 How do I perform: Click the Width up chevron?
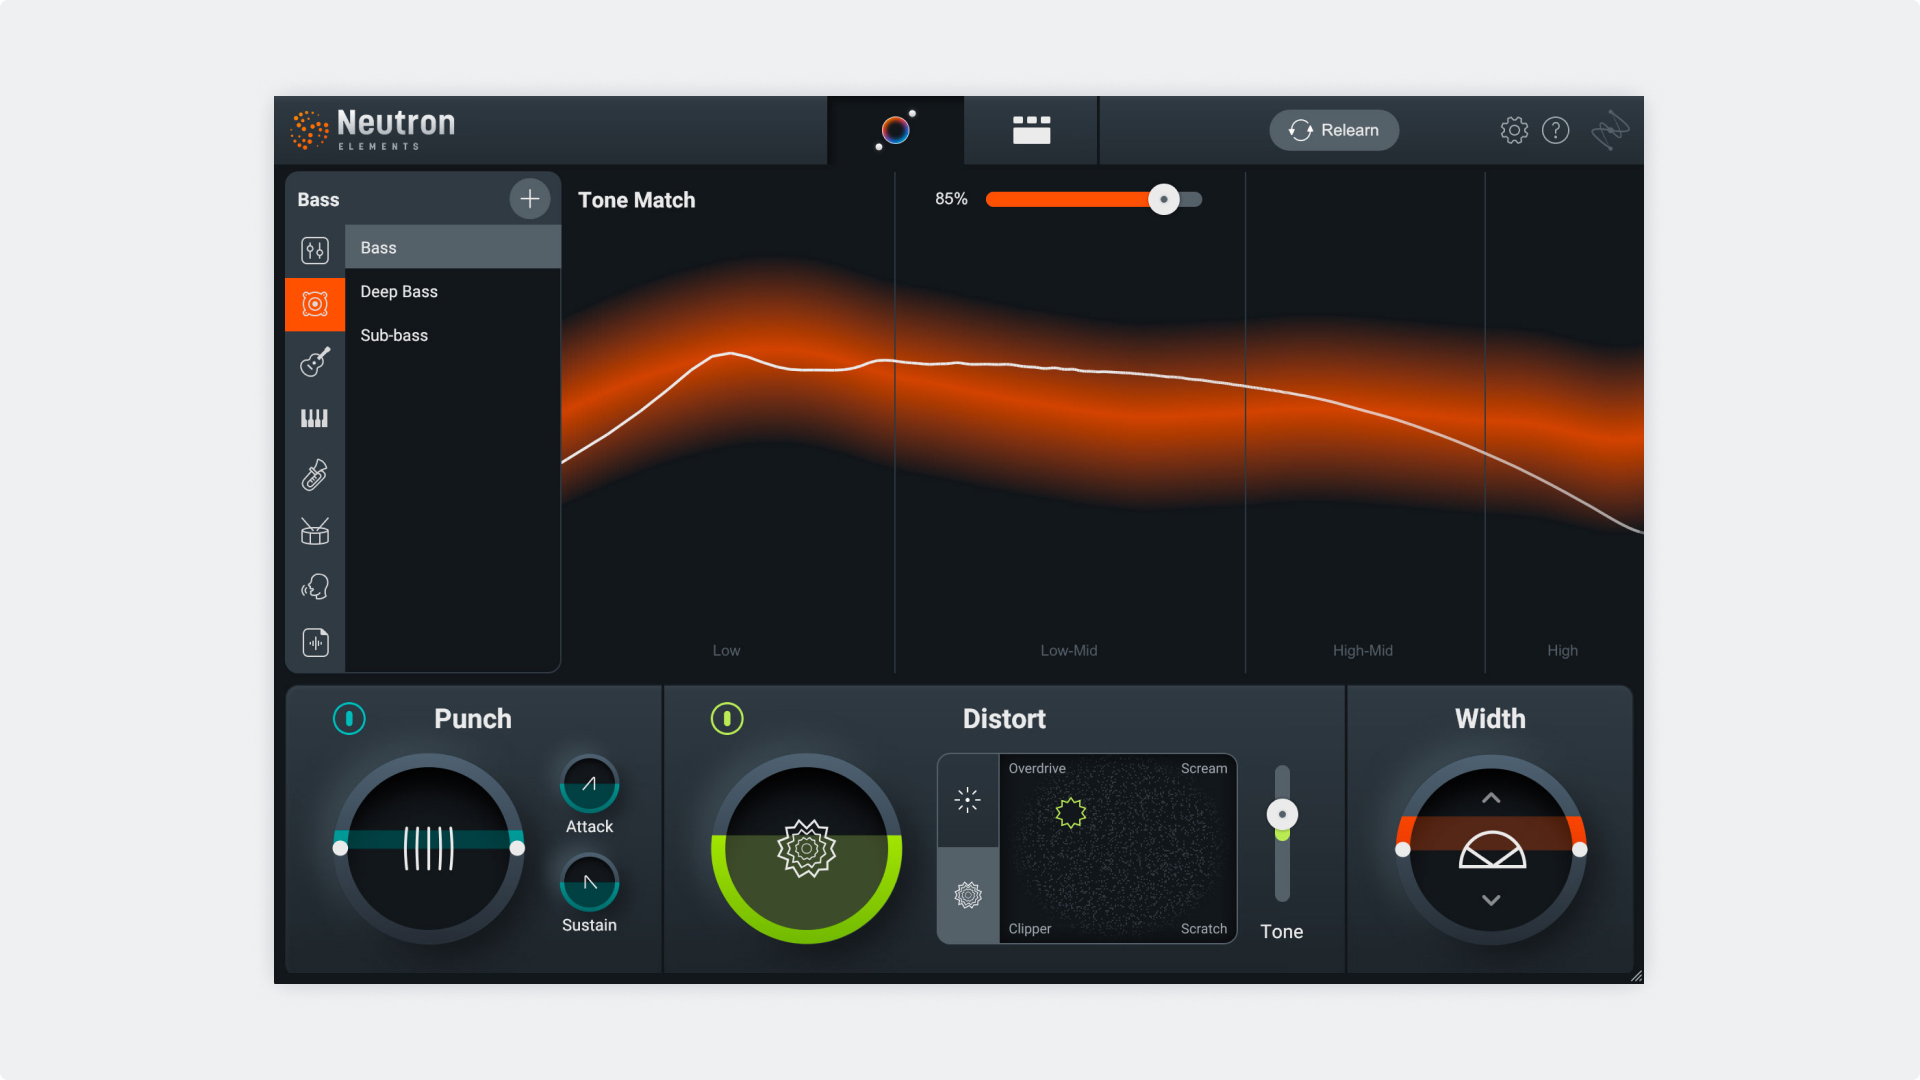pos(1491,798)
